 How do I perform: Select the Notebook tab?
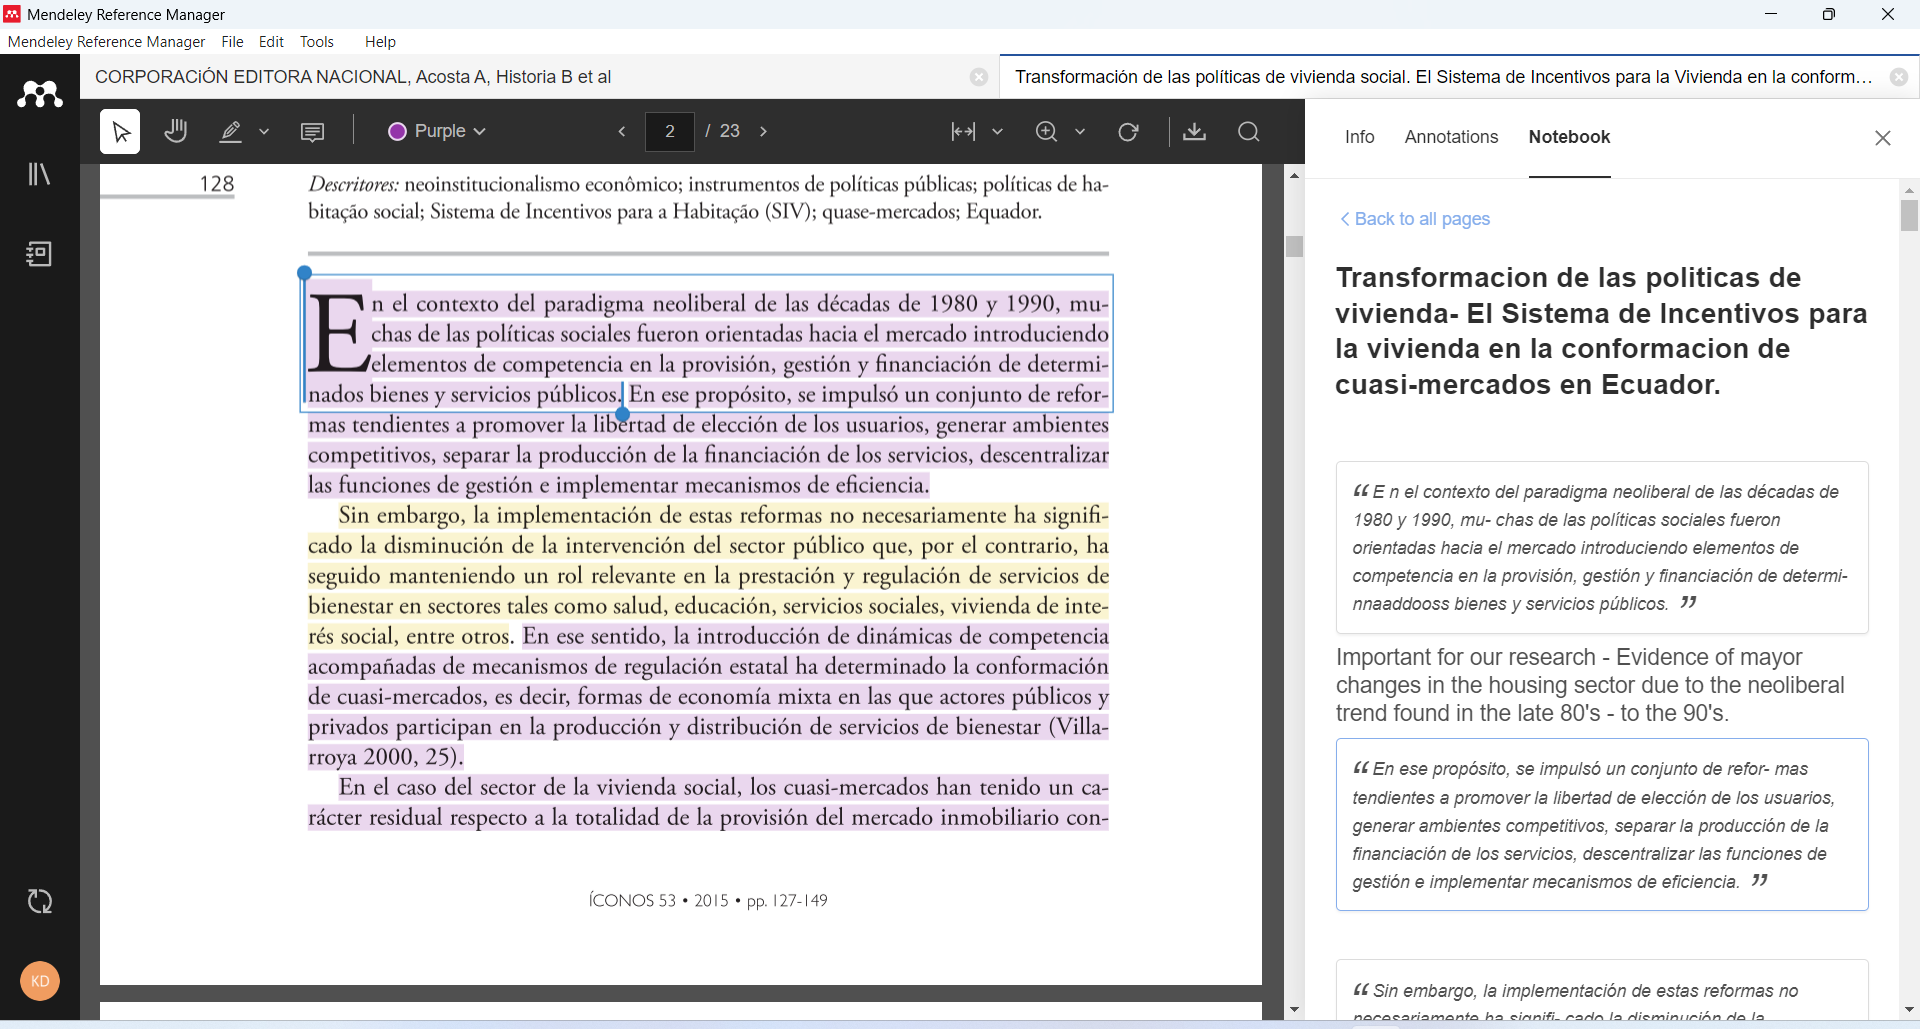coord(1569,137)
